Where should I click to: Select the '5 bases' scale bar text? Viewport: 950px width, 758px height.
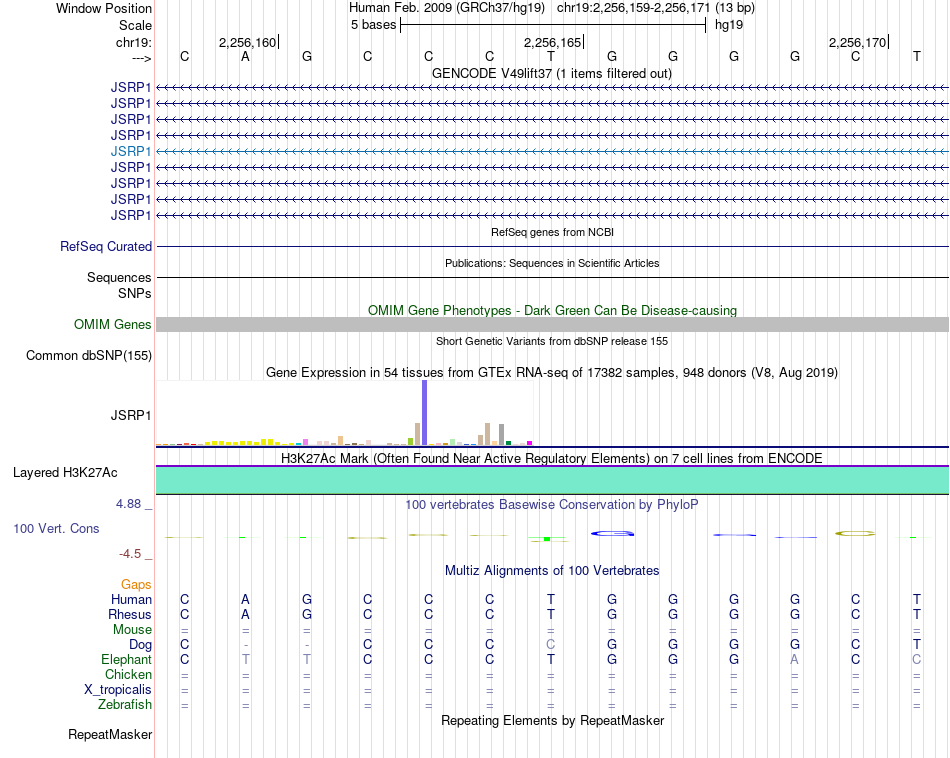(x=373, y=25)
